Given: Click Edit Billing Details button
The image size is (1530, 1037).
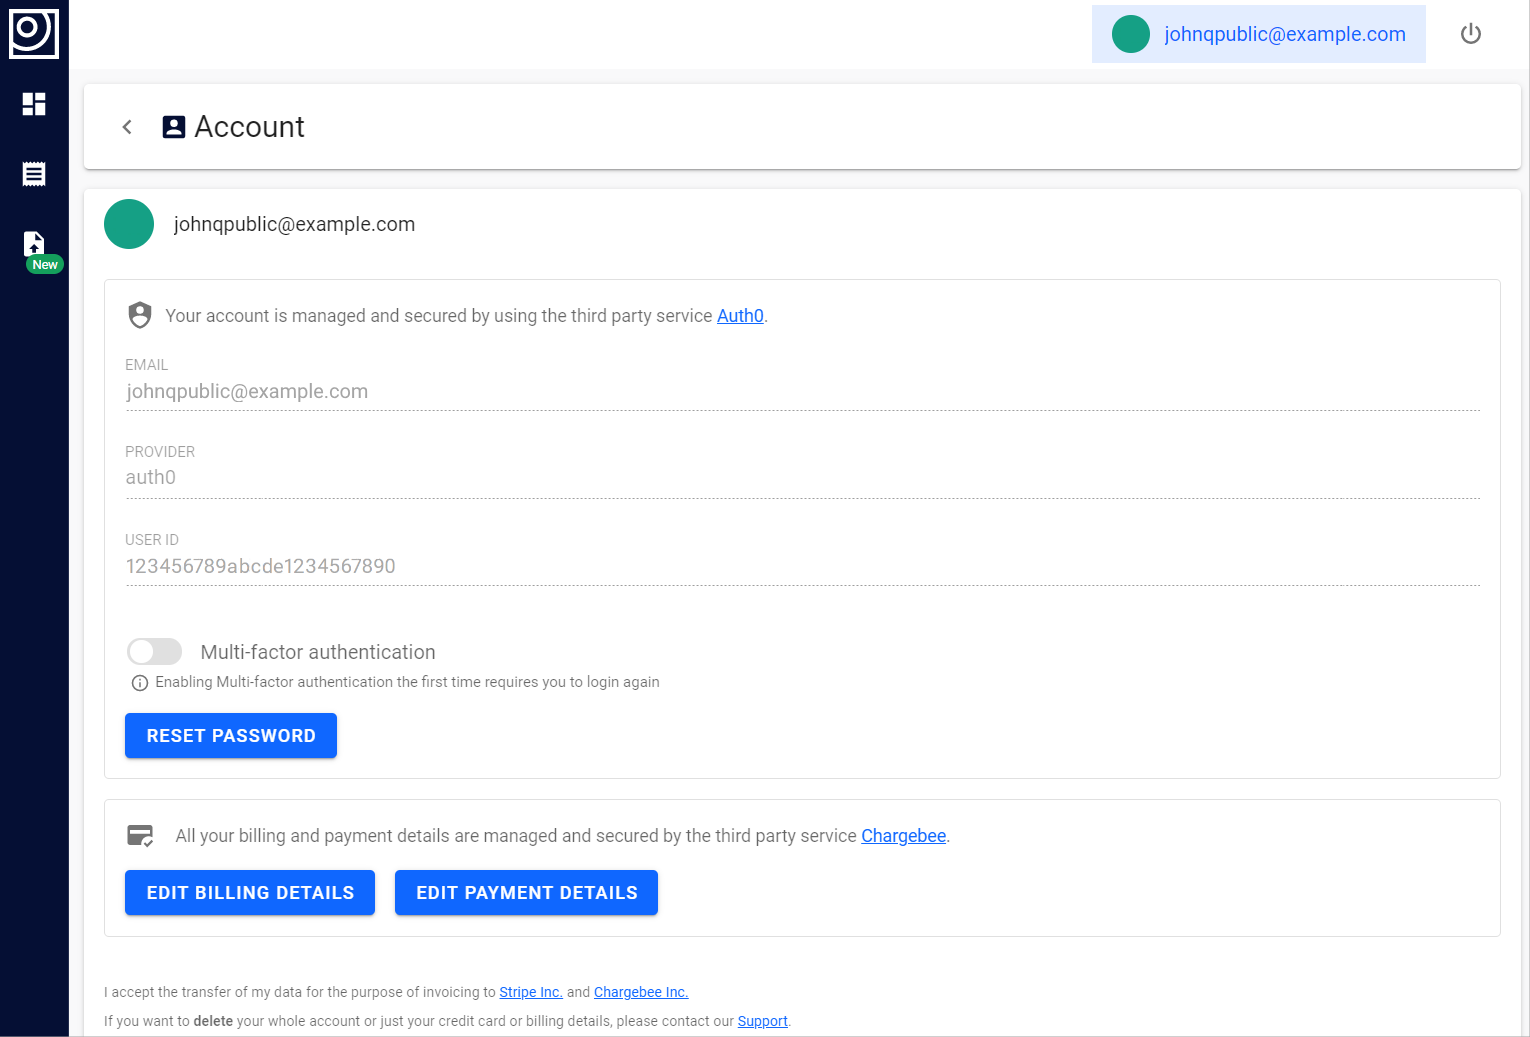Looking at the screenshot, I should [250, 892].
